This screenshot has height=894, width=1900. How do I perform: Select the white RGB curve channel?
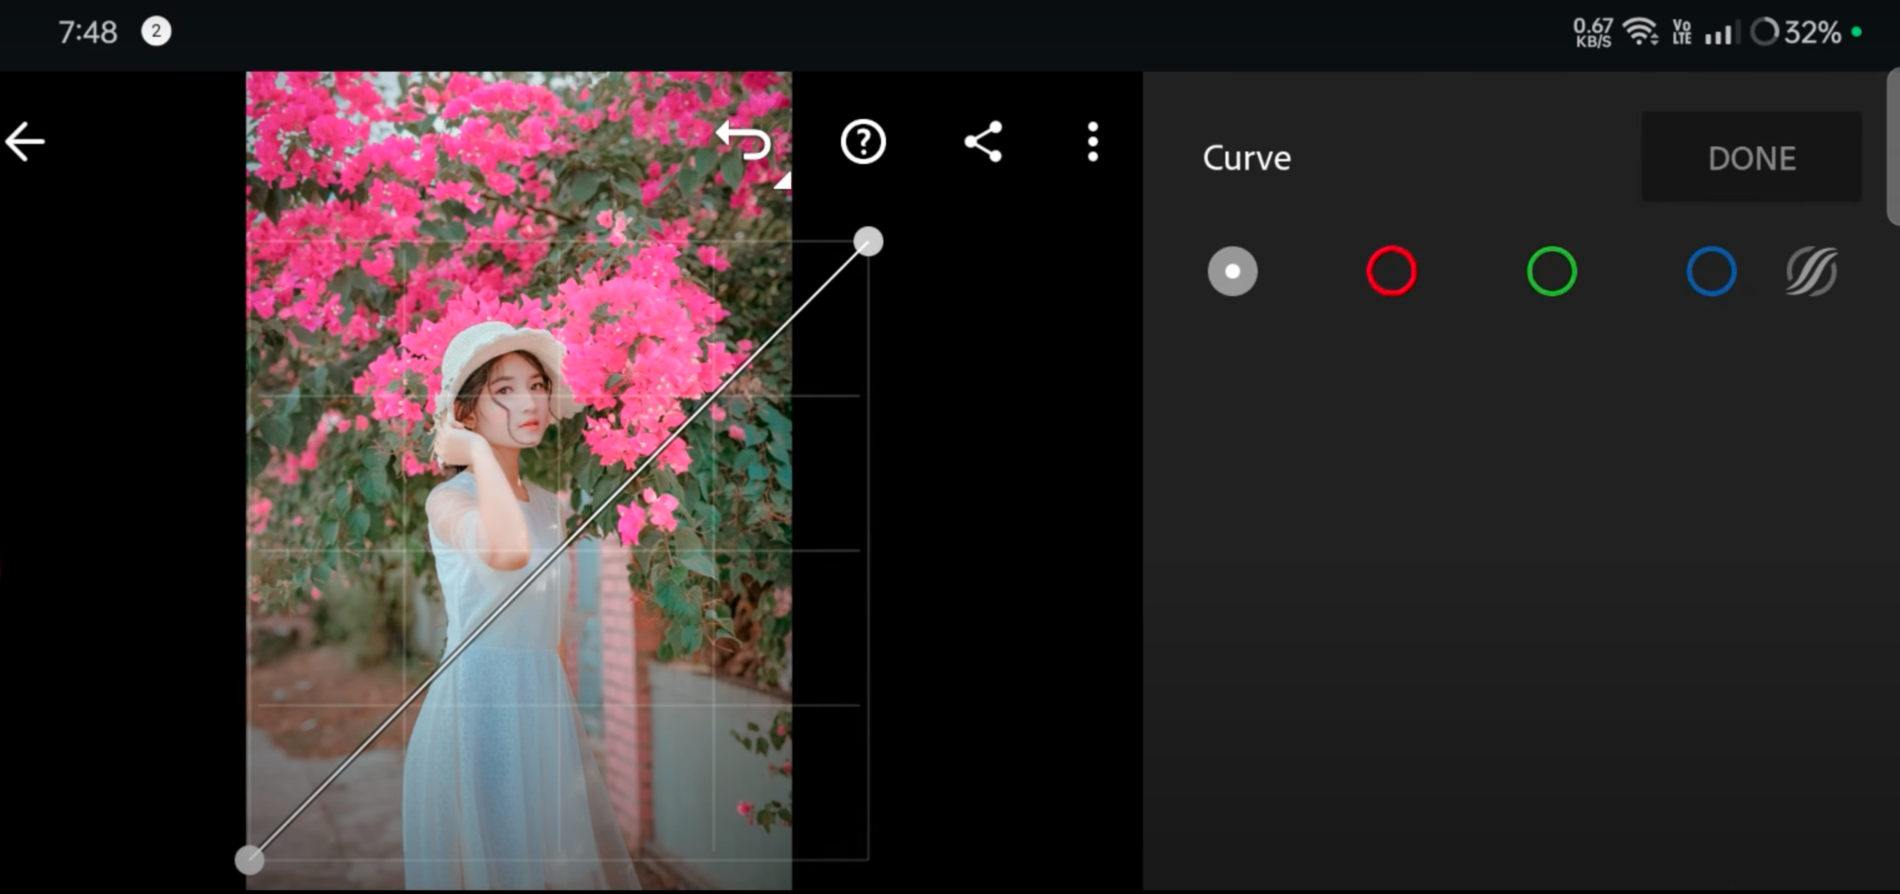click(1232, 271)
